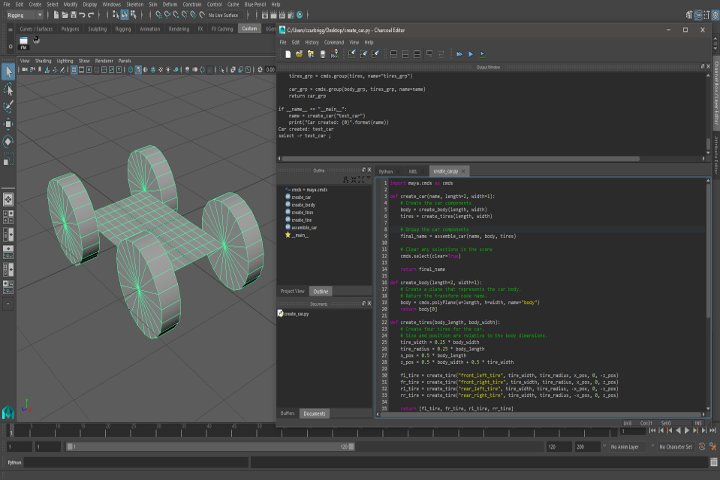Toggle snap to points magnet icon

(176, 15)
